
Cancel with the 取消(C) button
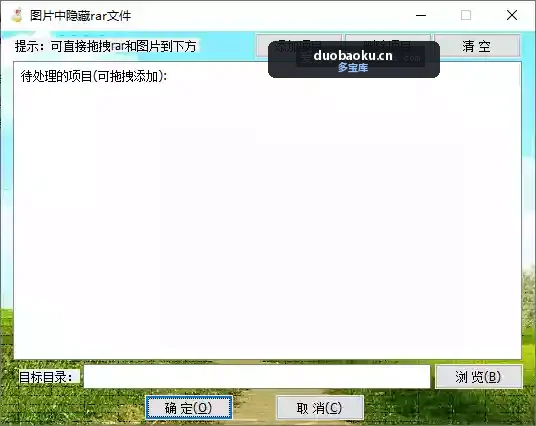tap(320, 408)
